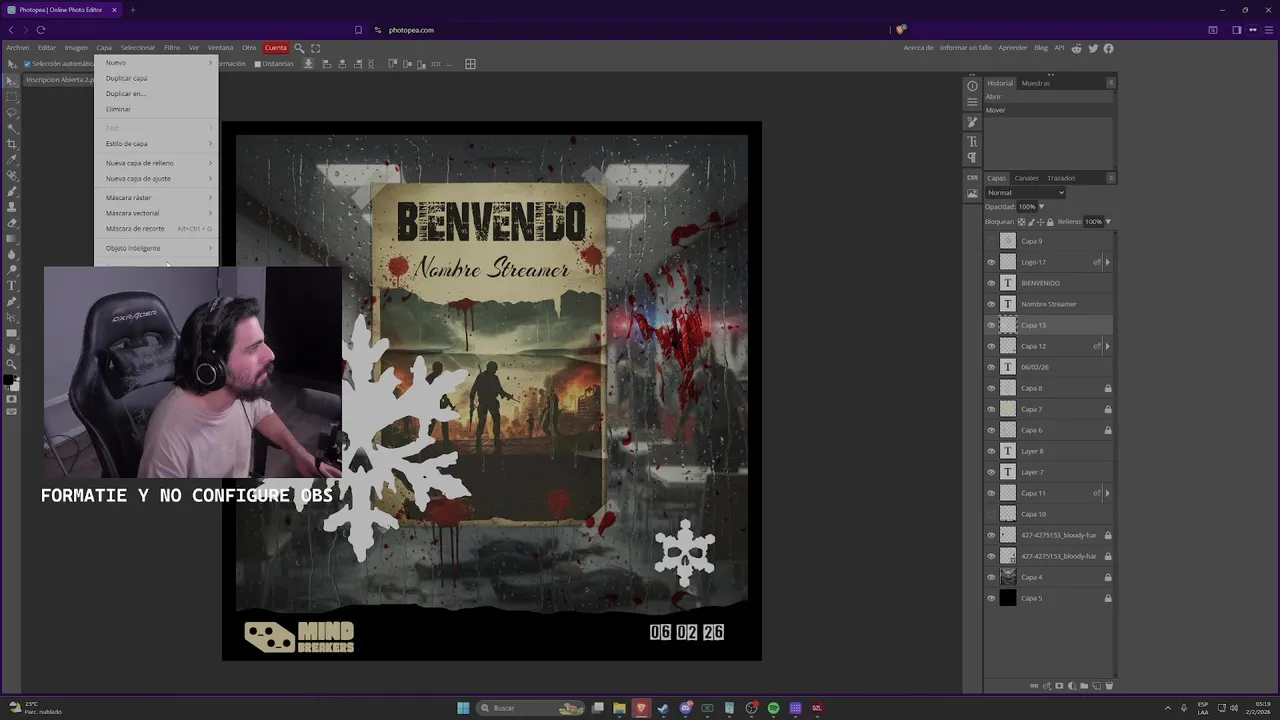The width and height of the screenshot is (1280, 720).
Task: Show the hidden Capa 9 layer
Action: click(991, 241)
